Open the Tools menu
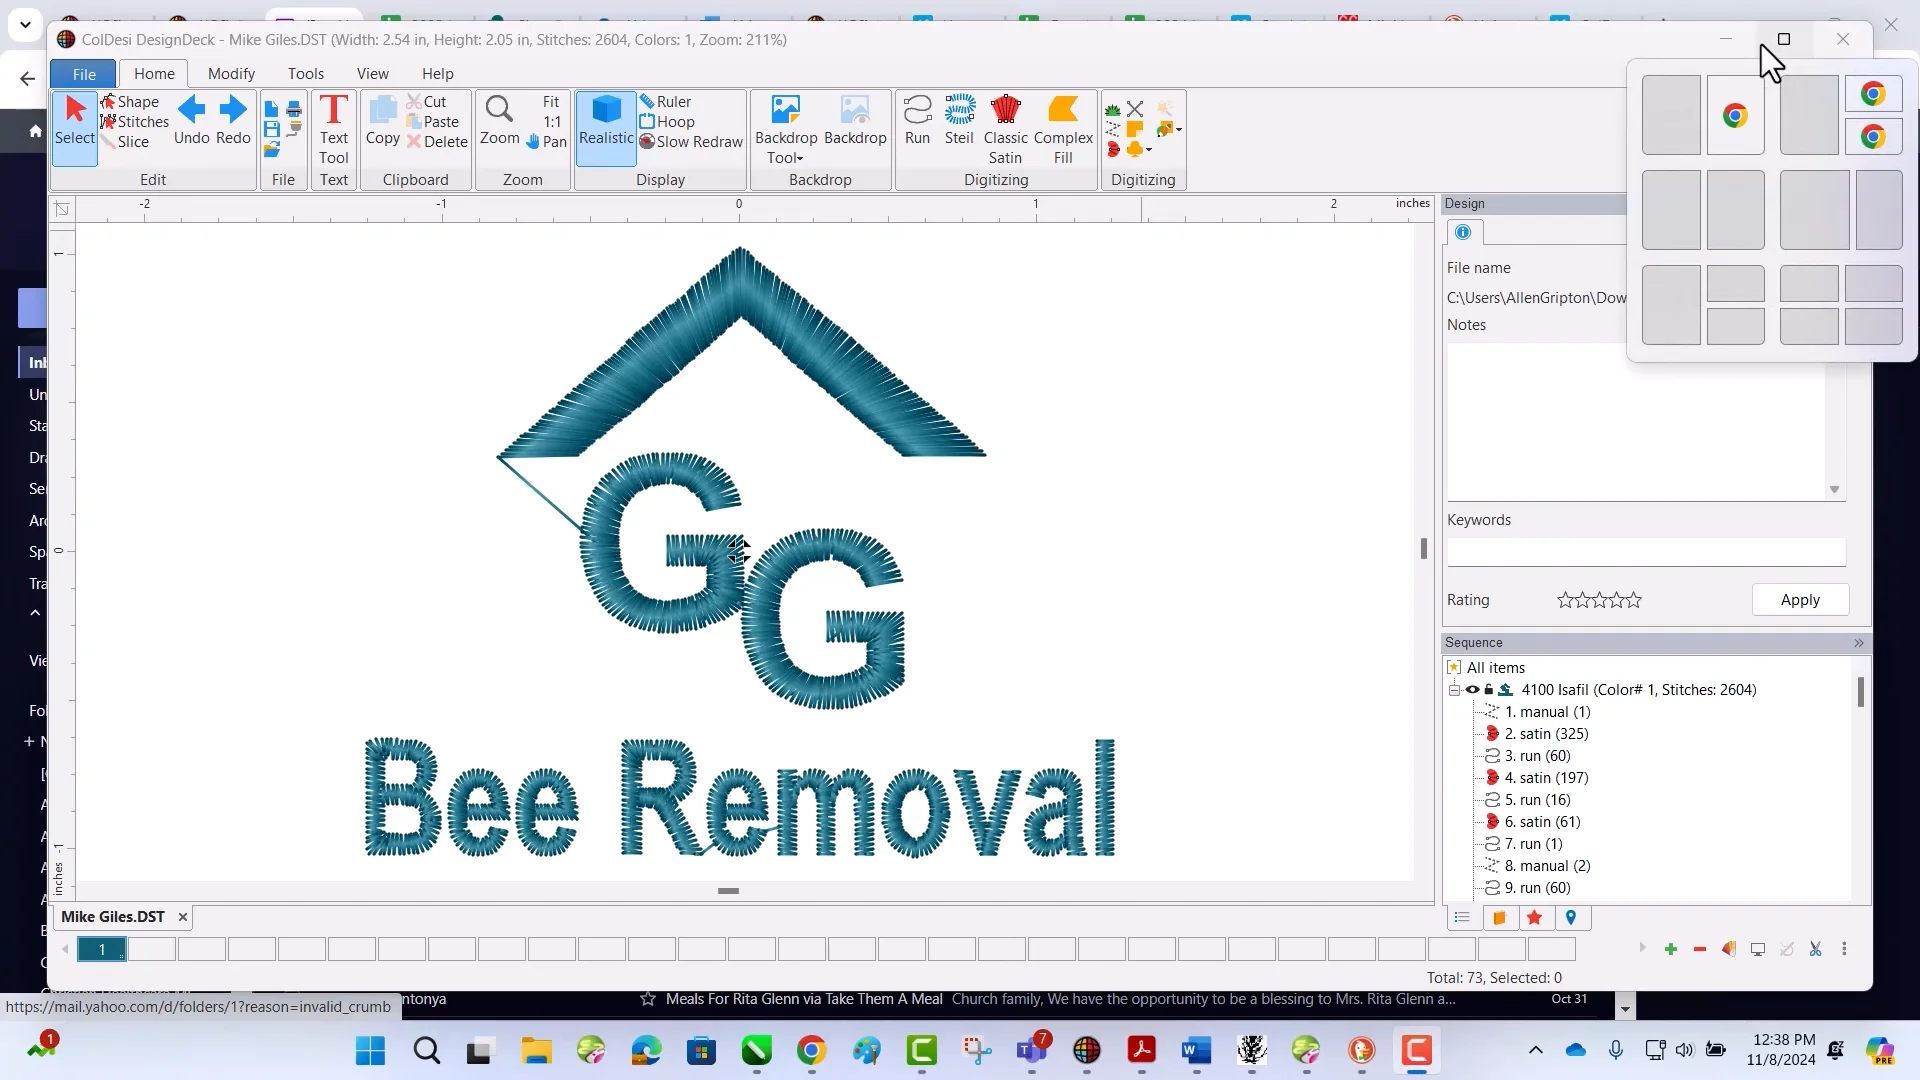This screenshot has width=1920, height=1080. point(306,73)
